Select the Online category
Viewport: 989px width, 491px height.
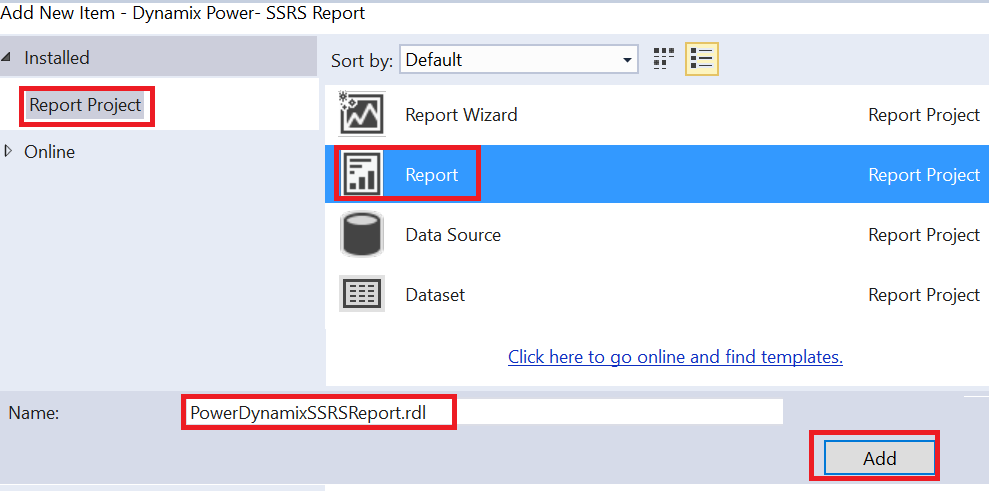tap(49, 151)
